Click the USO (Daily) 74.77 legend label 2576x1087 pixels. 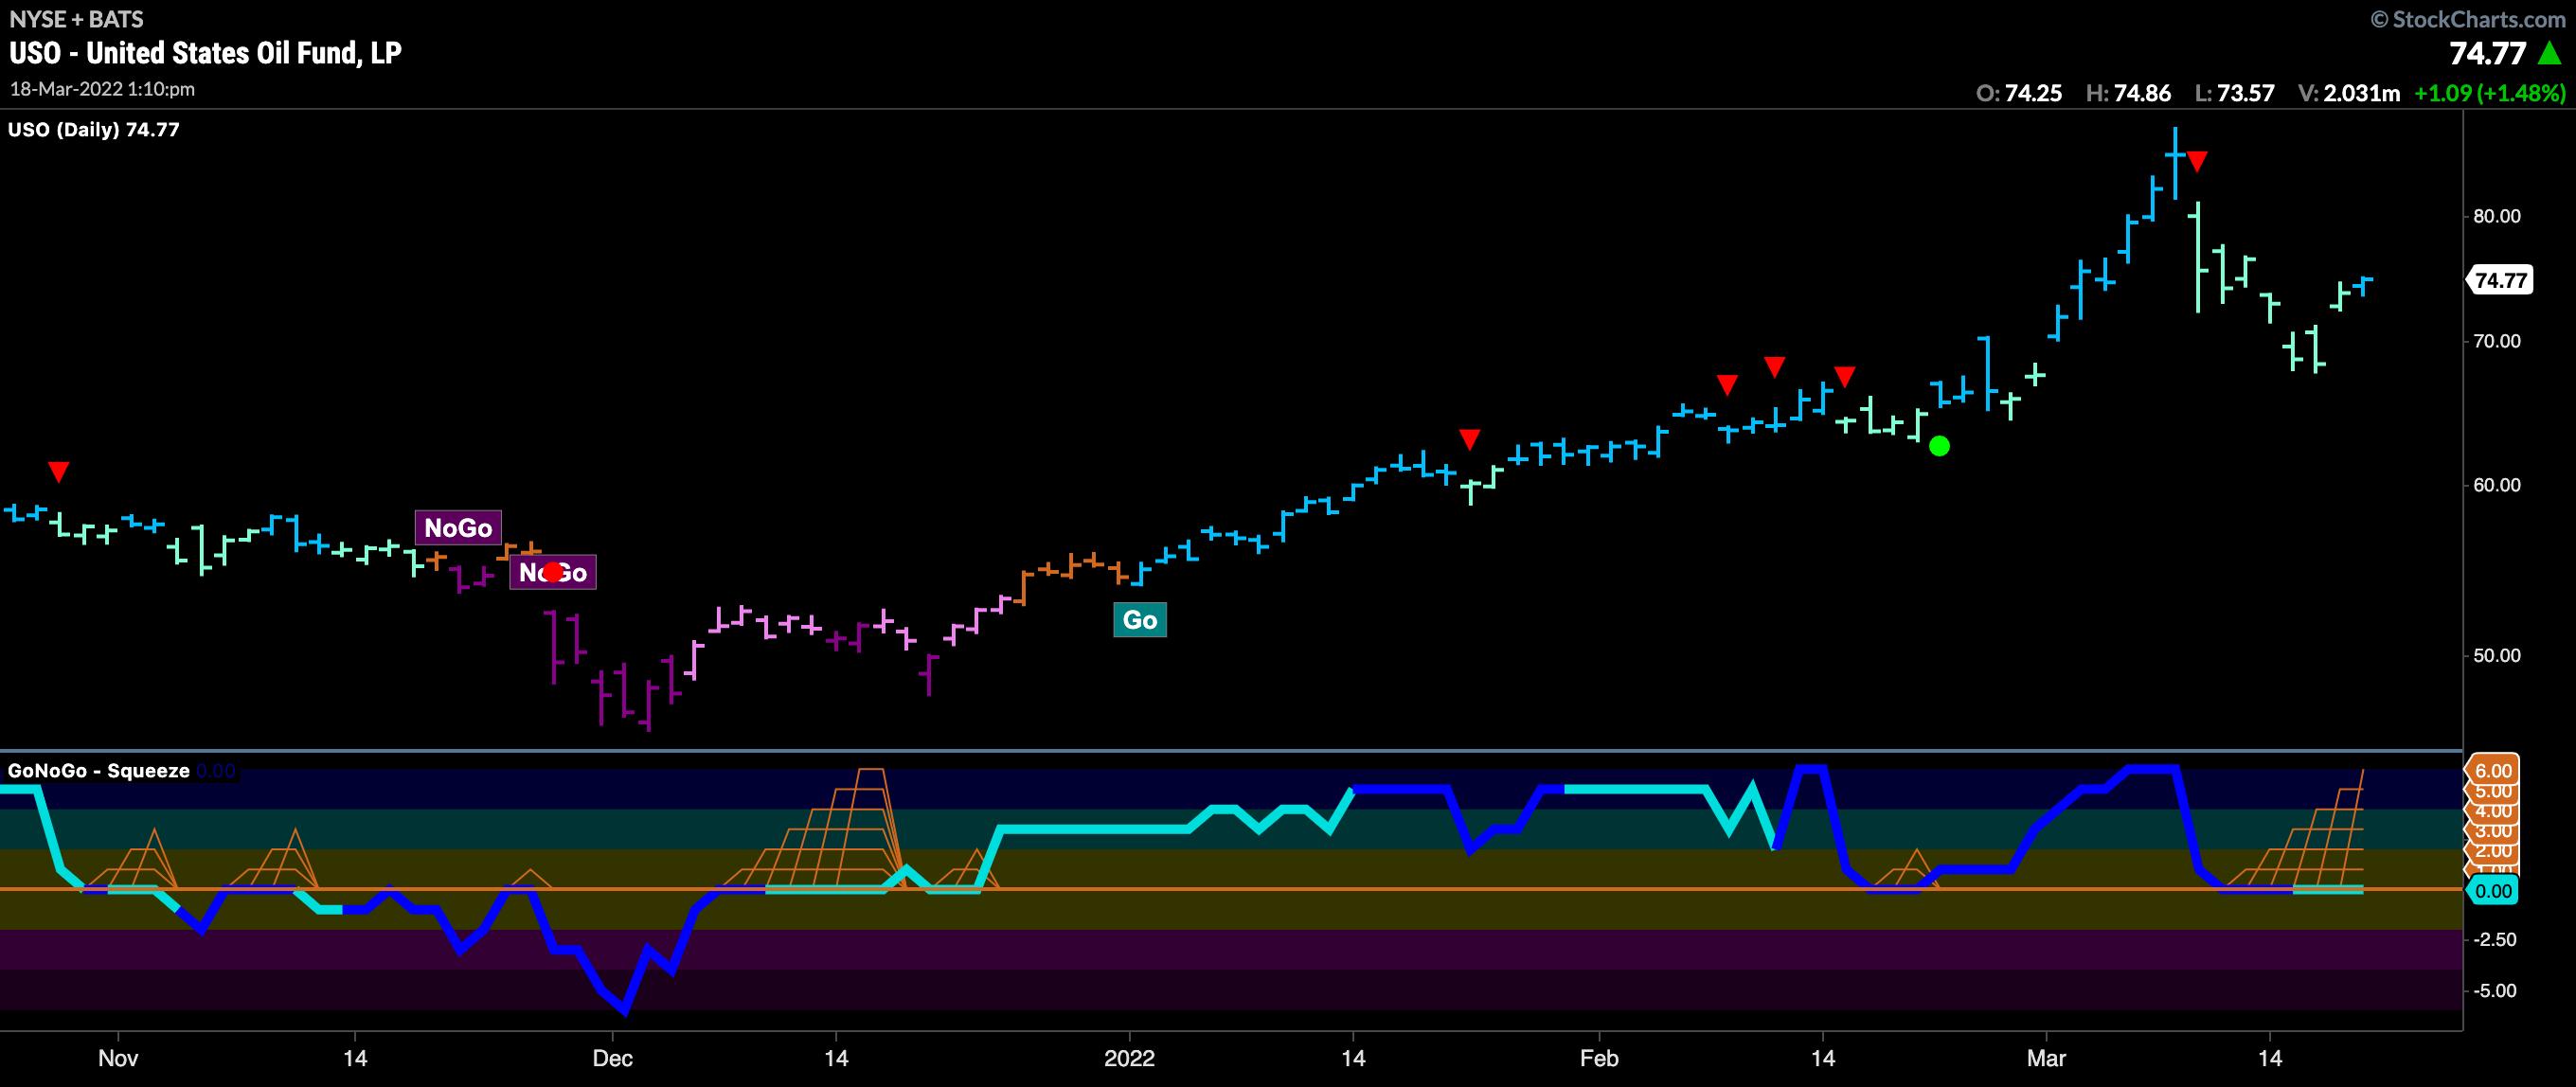click(x=94, y=130)
